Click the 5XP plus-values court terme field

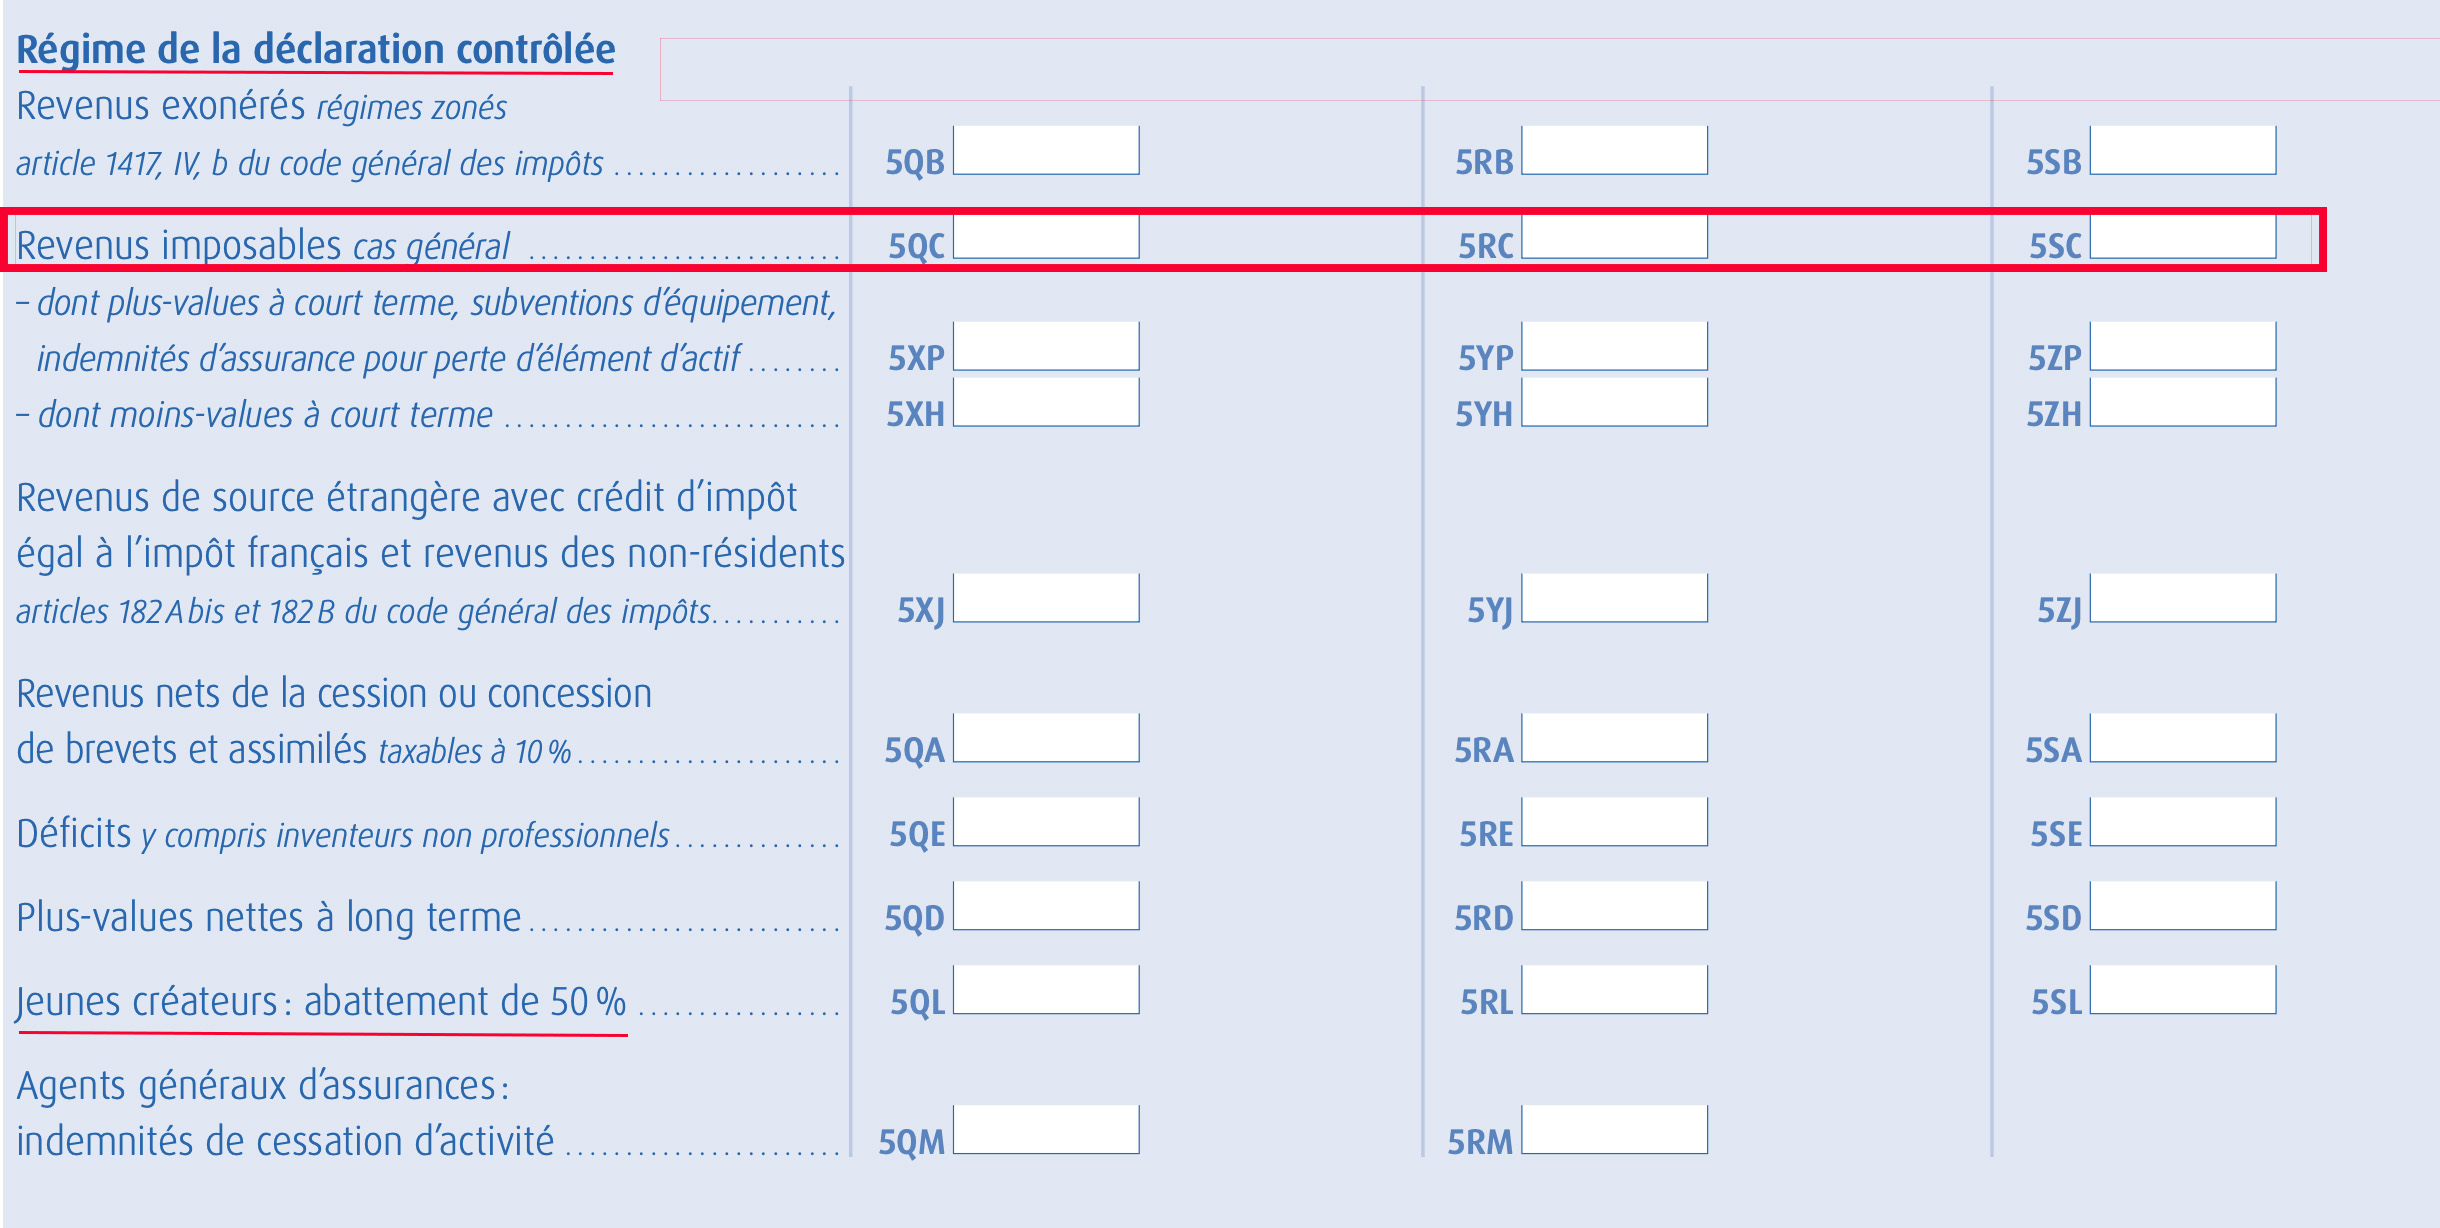1046,346
